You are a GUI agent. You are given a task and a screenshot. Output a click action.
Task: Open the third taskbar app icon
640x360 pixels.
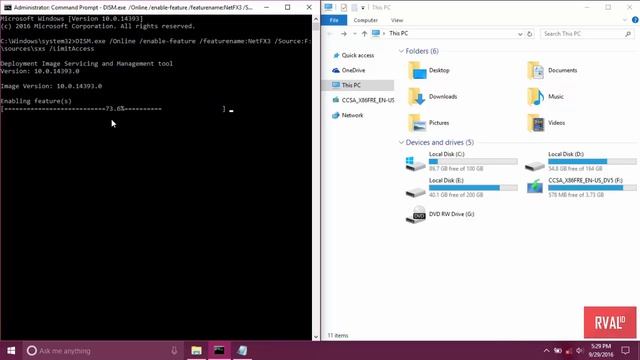(242, 351)
